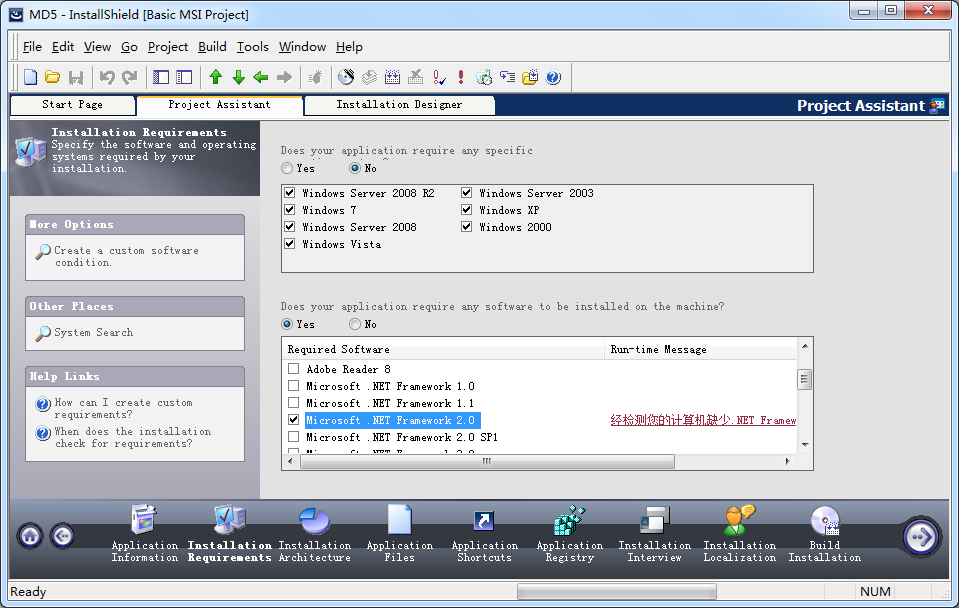Click the round Back arrow icon
The height and width of the screenshot is (608, 959).
coord(62,536)
